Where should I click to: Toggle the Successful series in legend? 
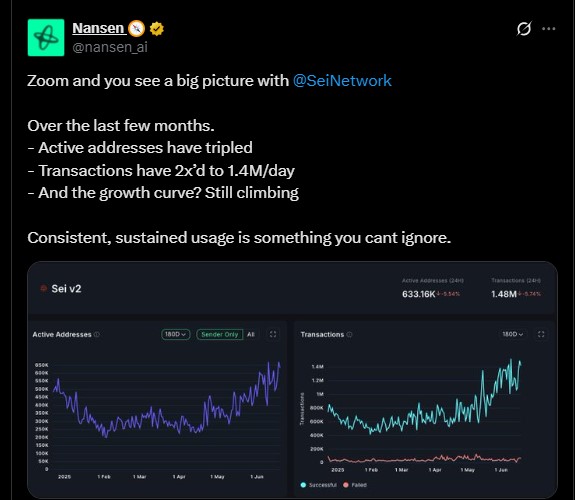point(319,485)
